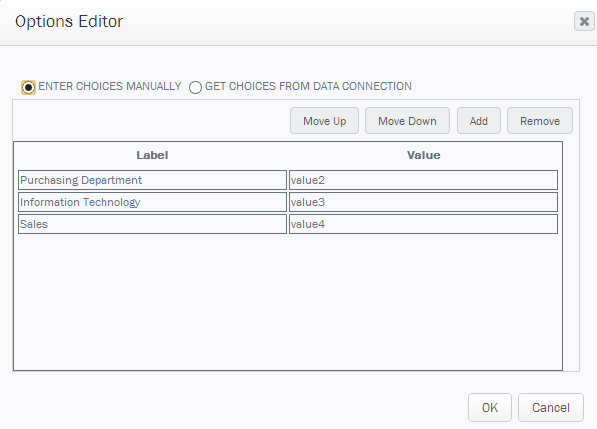Add a new choice row
Image resolution: width=597 pixels, height=429 pixels.
click(479, 121)
